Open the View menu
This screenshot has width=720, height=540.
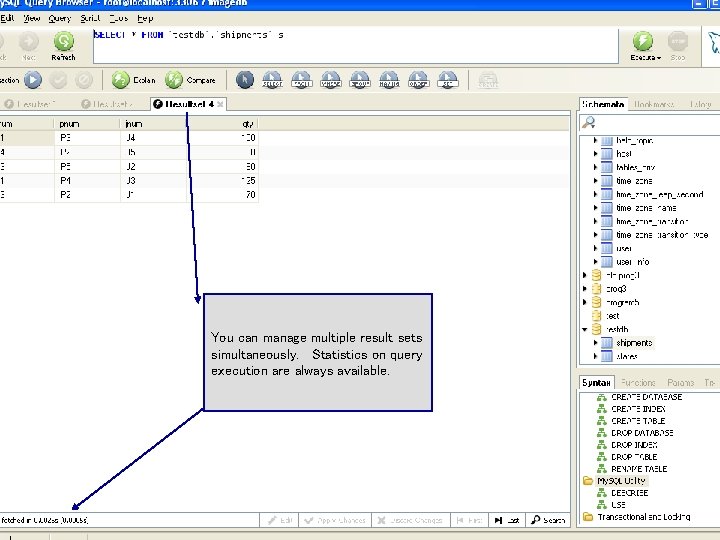pyautogui.click(x=32, y=18)
